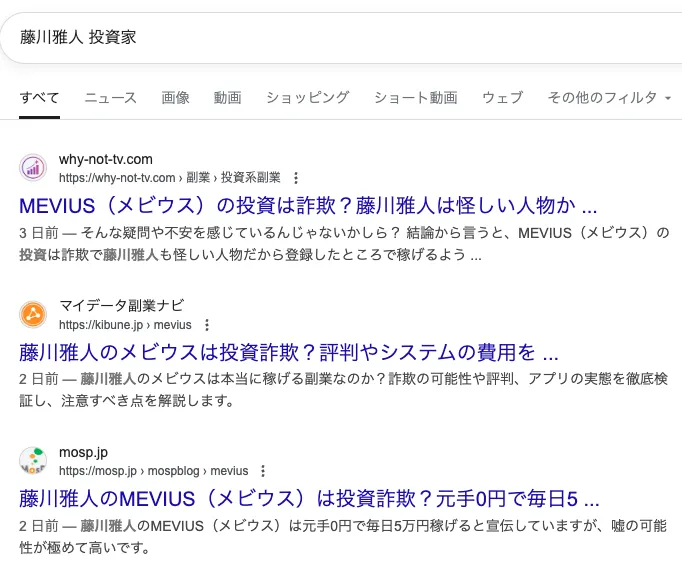
Task: Open result MEVIUS（メビウス）の投資は詐欺？
Action: [x=308, y=205]
